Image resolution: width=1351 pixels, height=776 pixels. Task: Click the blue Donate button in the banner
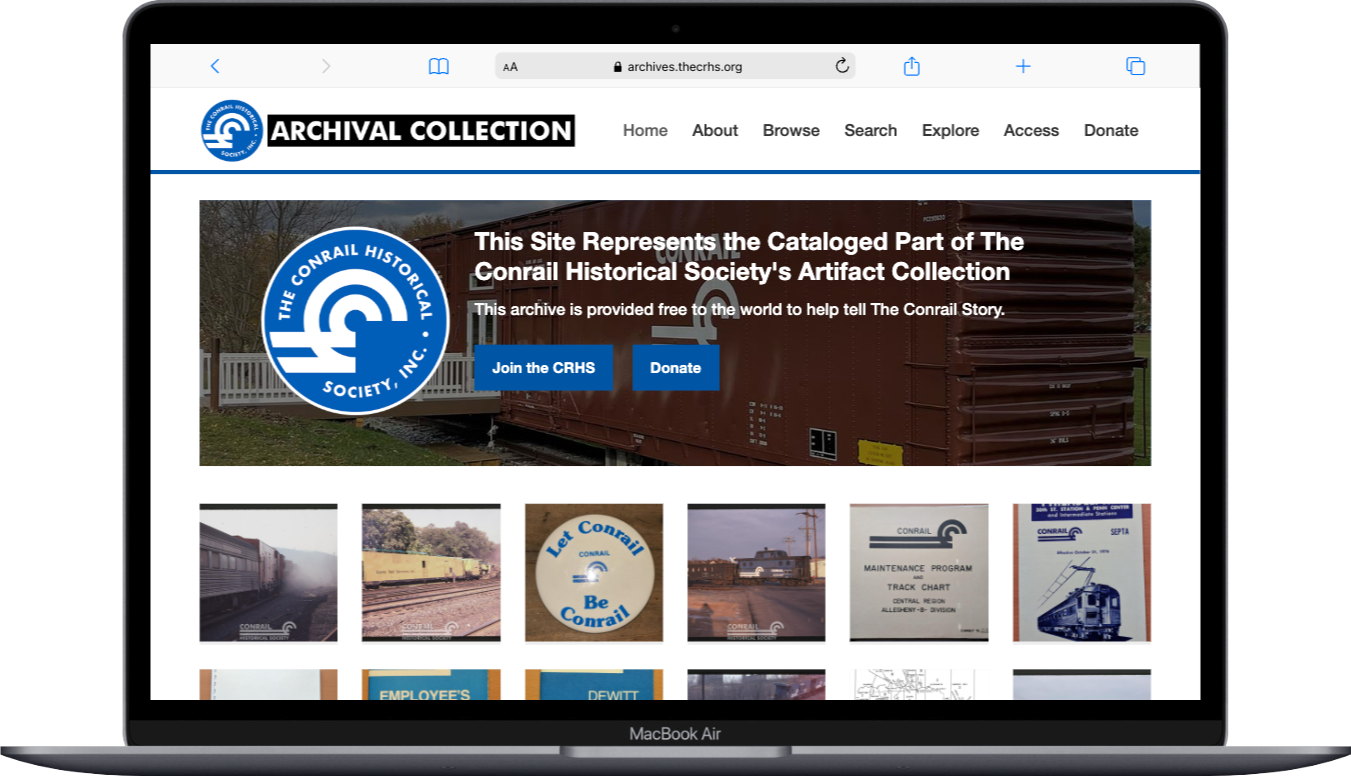(675, 367)
